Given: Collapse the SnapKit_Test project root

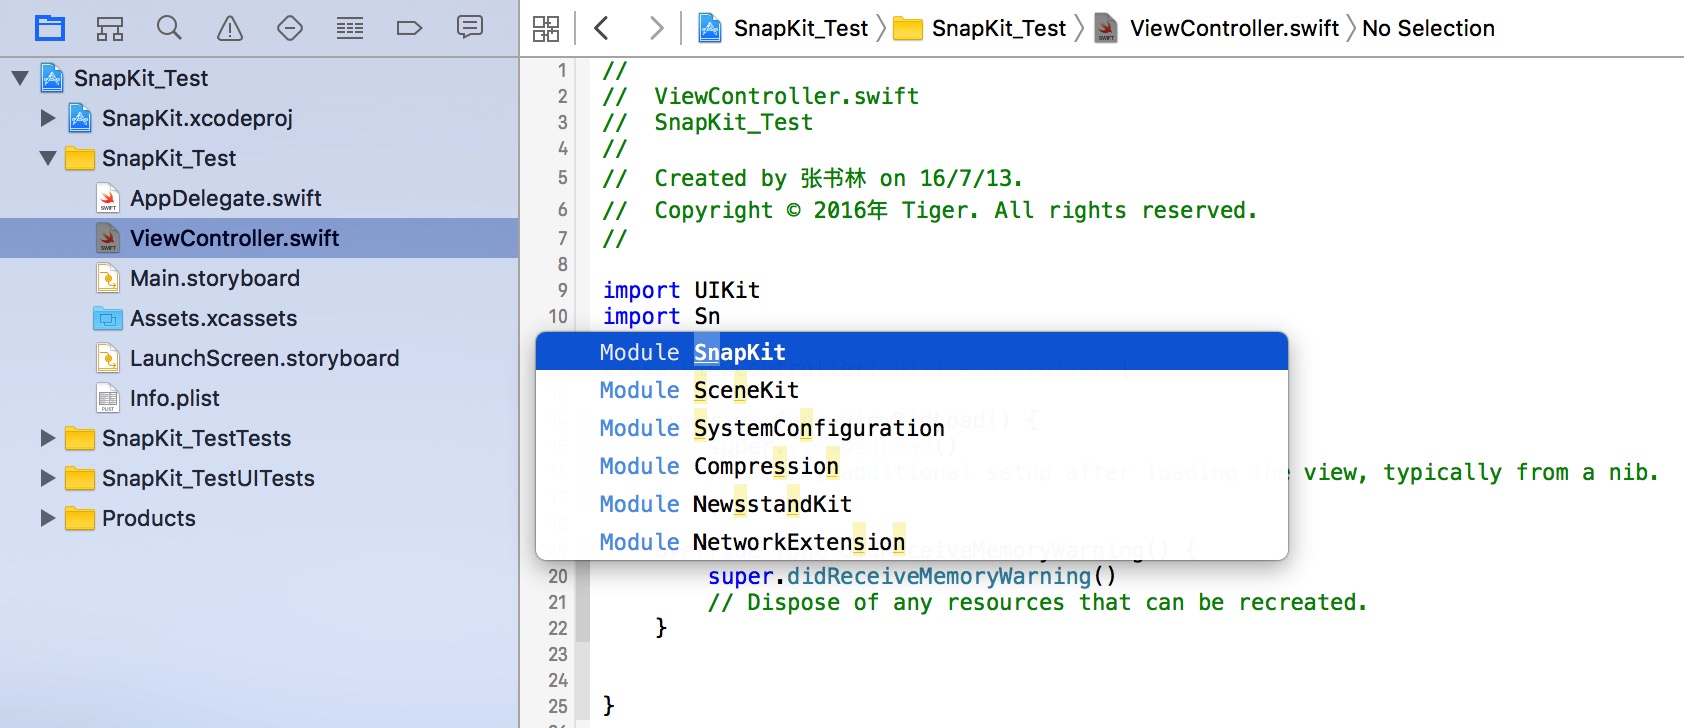Looking at the screenshot, I should (x=20, y=78).
